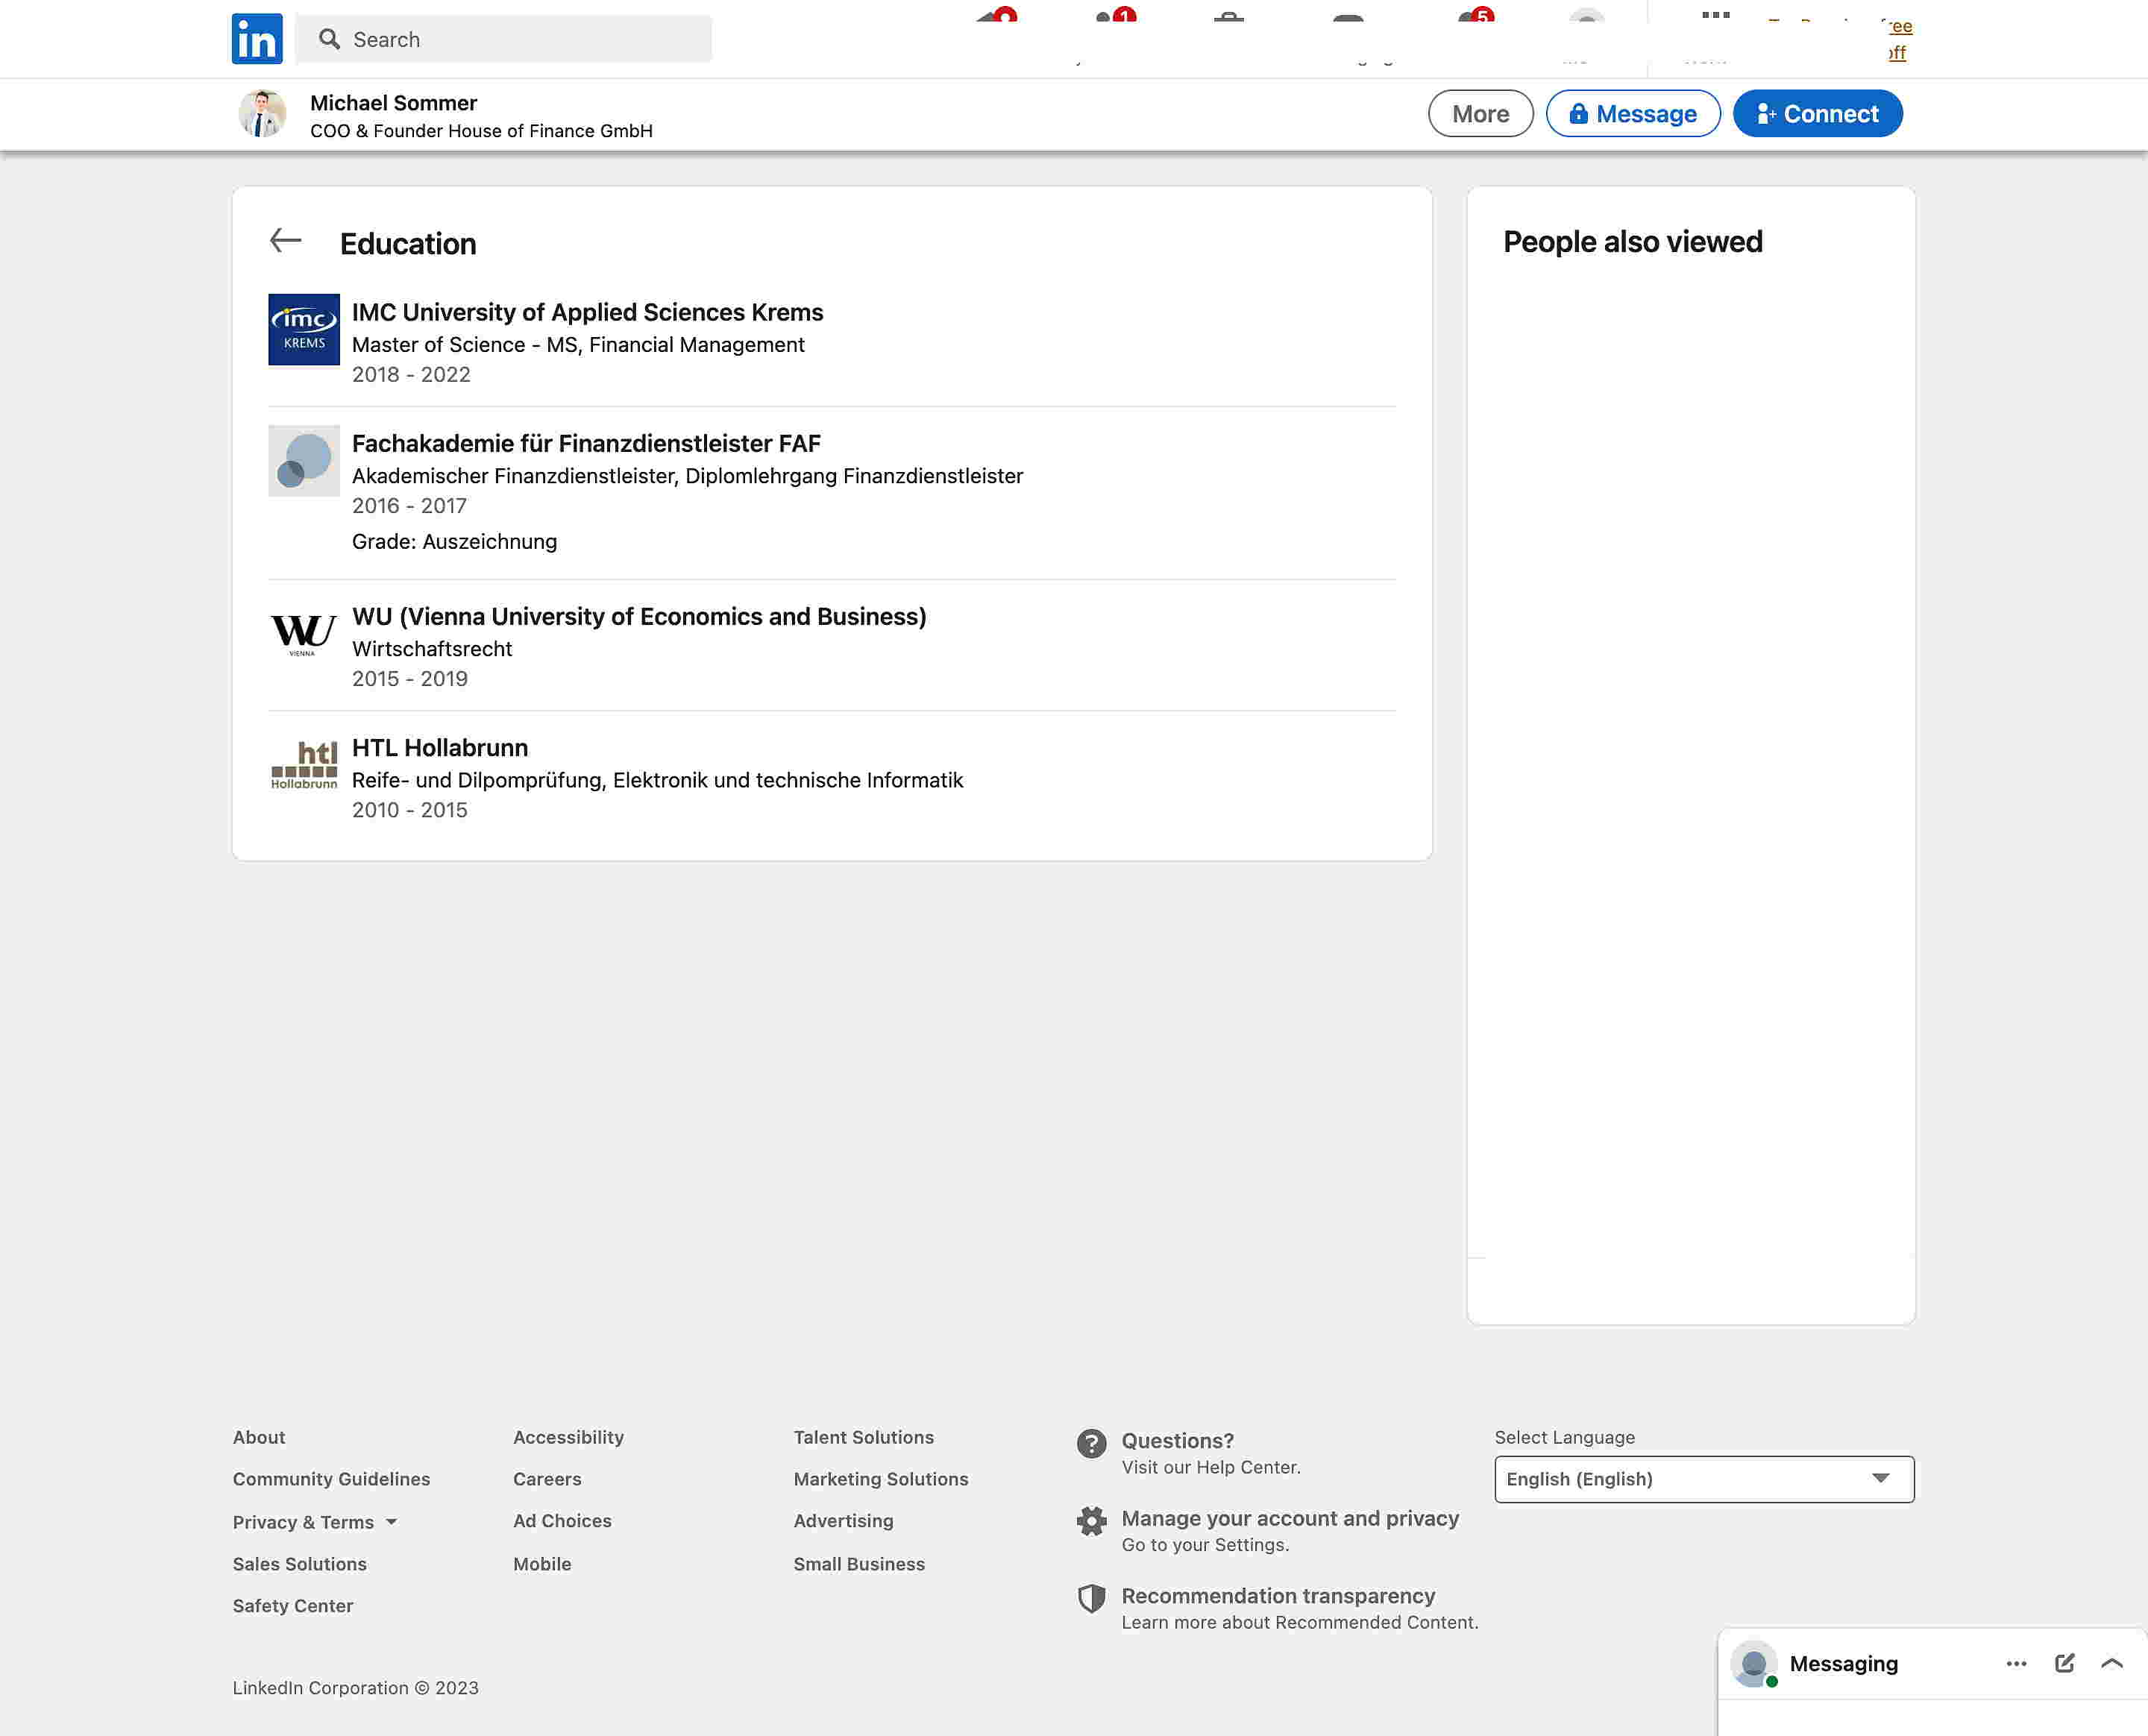Click the language dropdown arrow
The image size is (2148, 1736).
1880,1478
